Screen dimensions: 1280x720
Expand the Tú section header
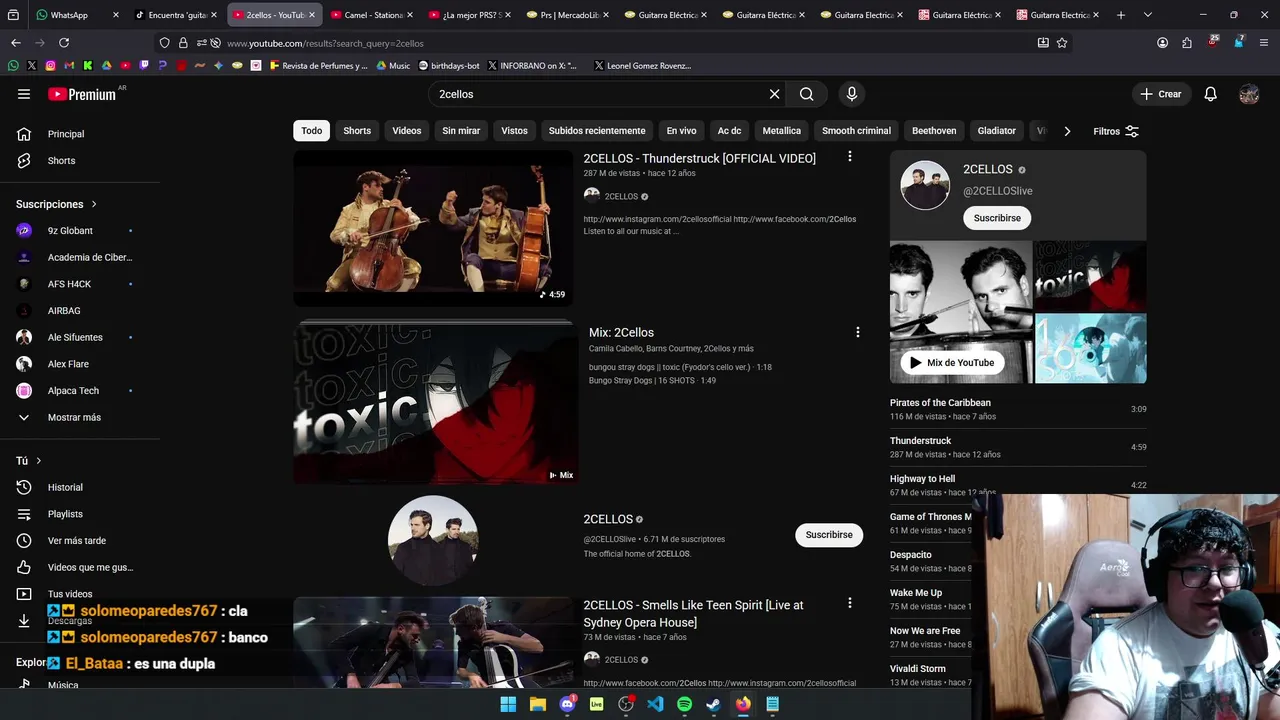(29, 461)
